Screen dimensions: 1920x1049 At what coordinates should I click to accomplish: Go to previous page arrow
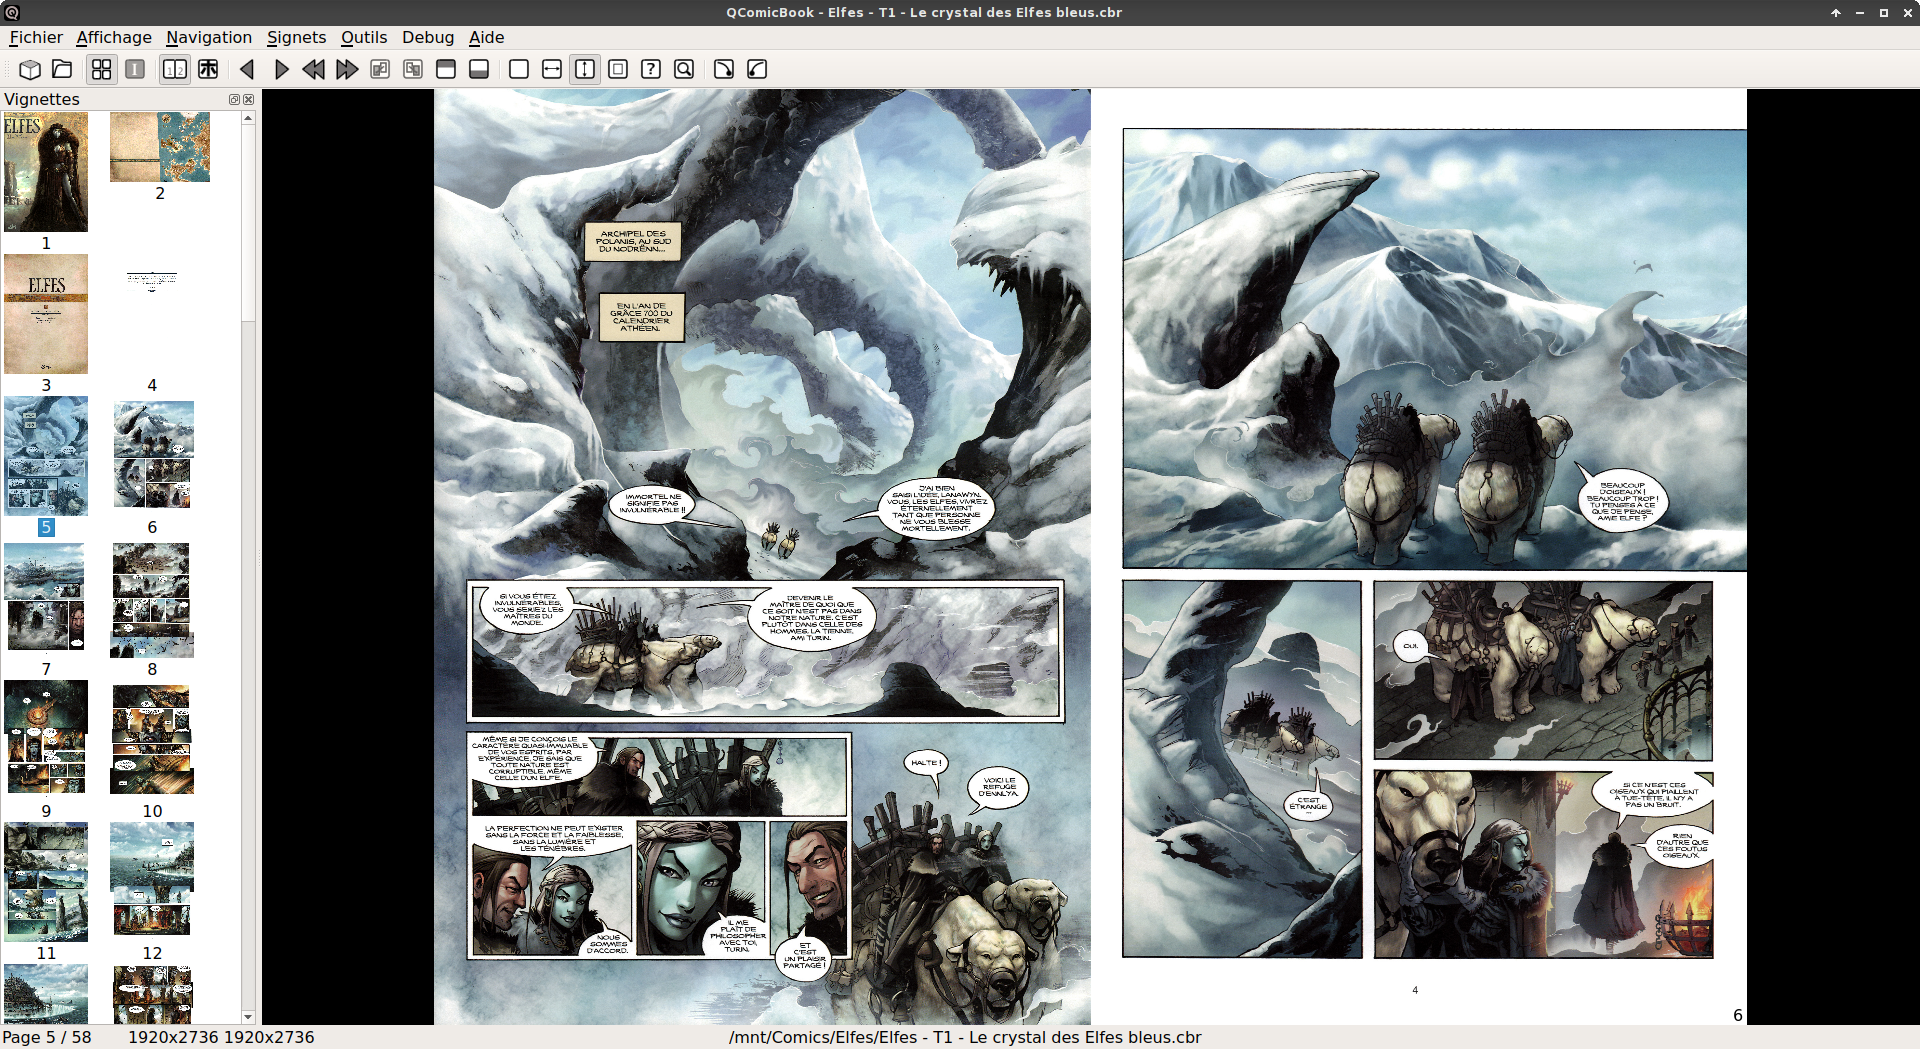[247, 69]
